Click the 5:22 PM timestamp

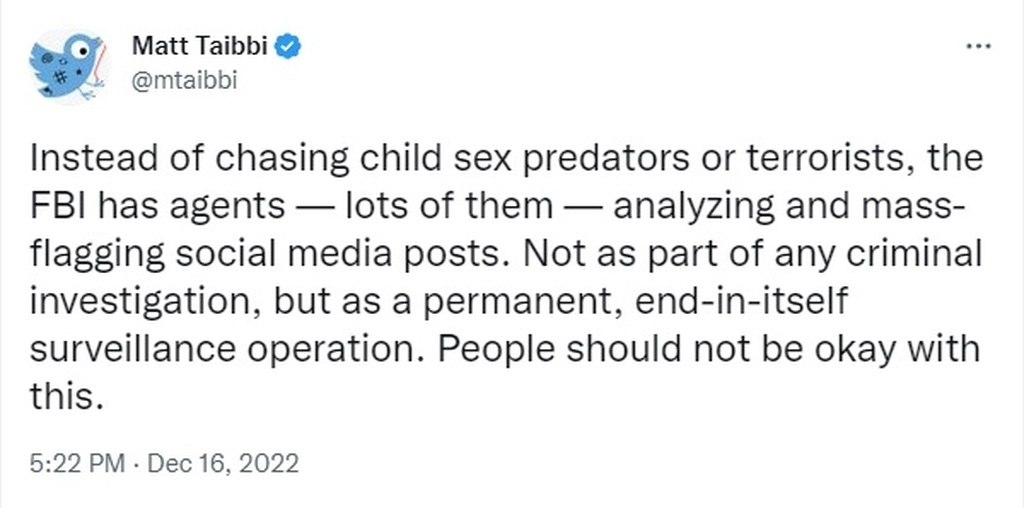pyautogui.click(x=77, y=464)
